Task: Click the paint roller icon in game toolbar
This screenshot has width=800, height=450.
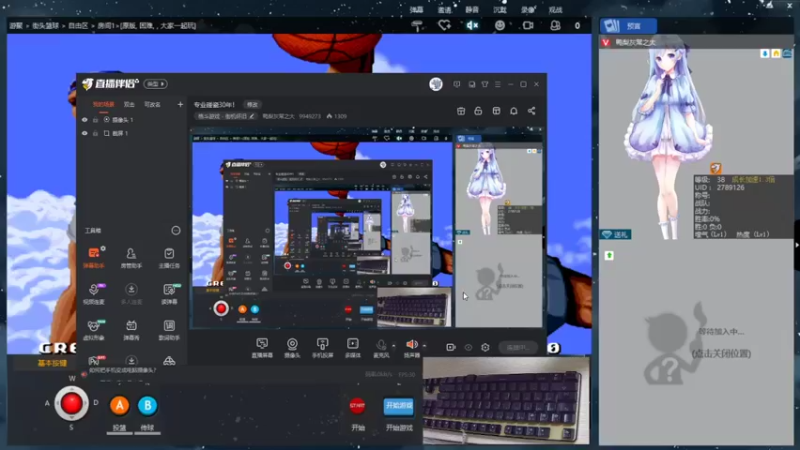Action: coord(417,26)
